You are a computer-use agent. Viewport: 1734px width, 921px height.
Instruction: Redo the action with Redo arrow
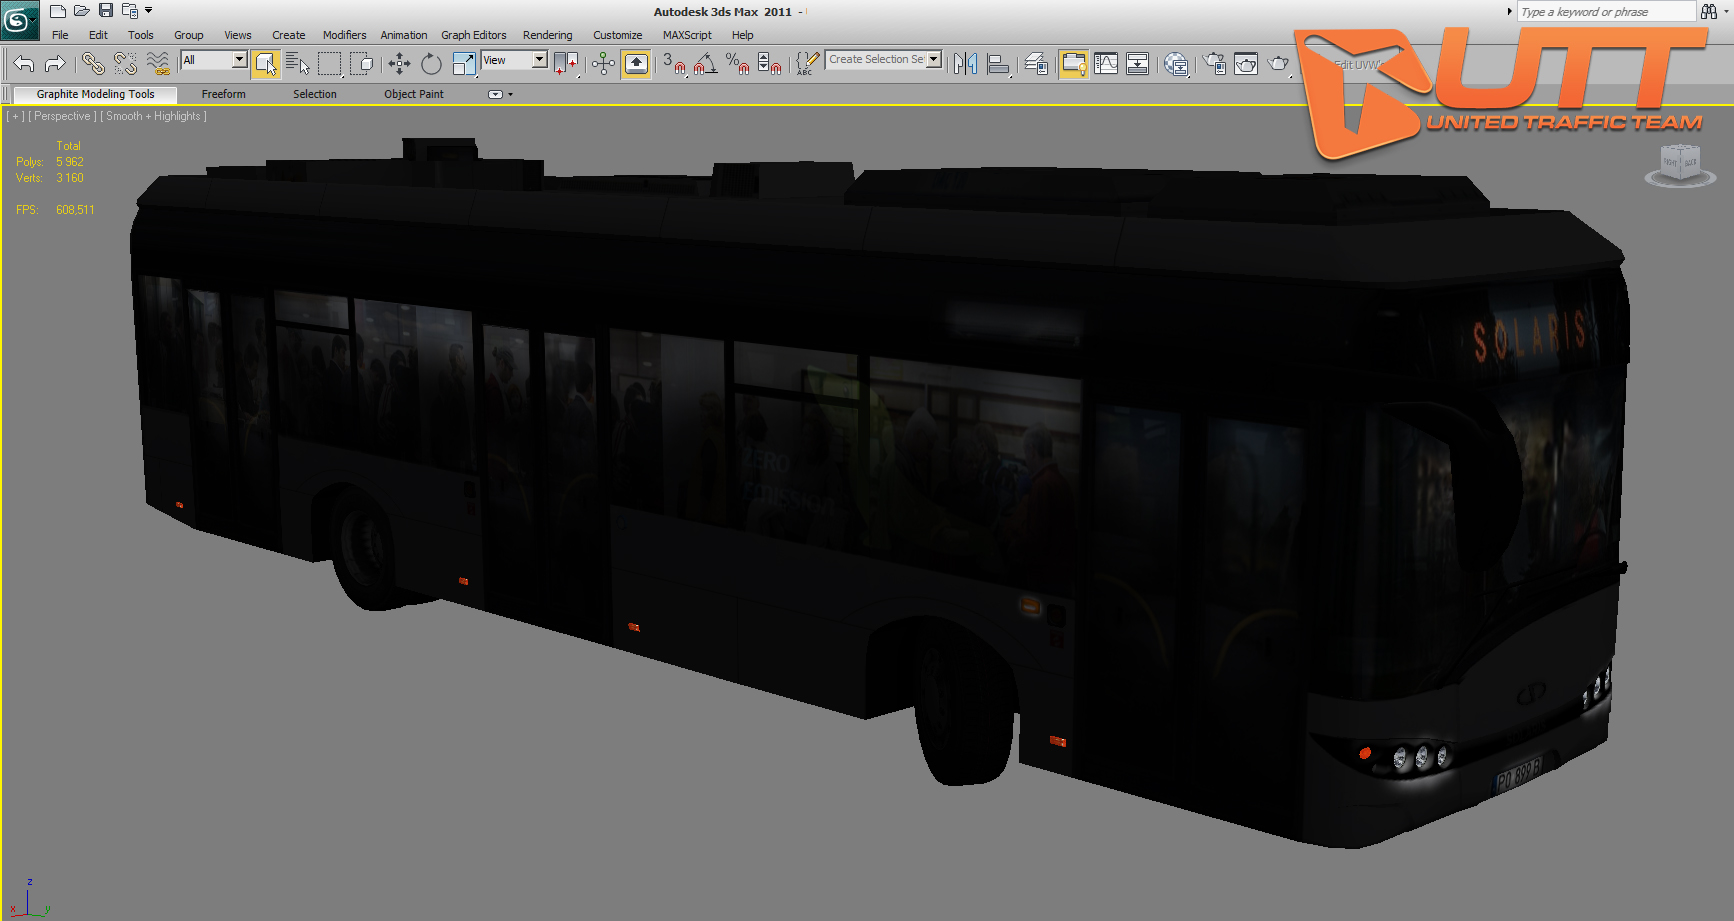55,64
